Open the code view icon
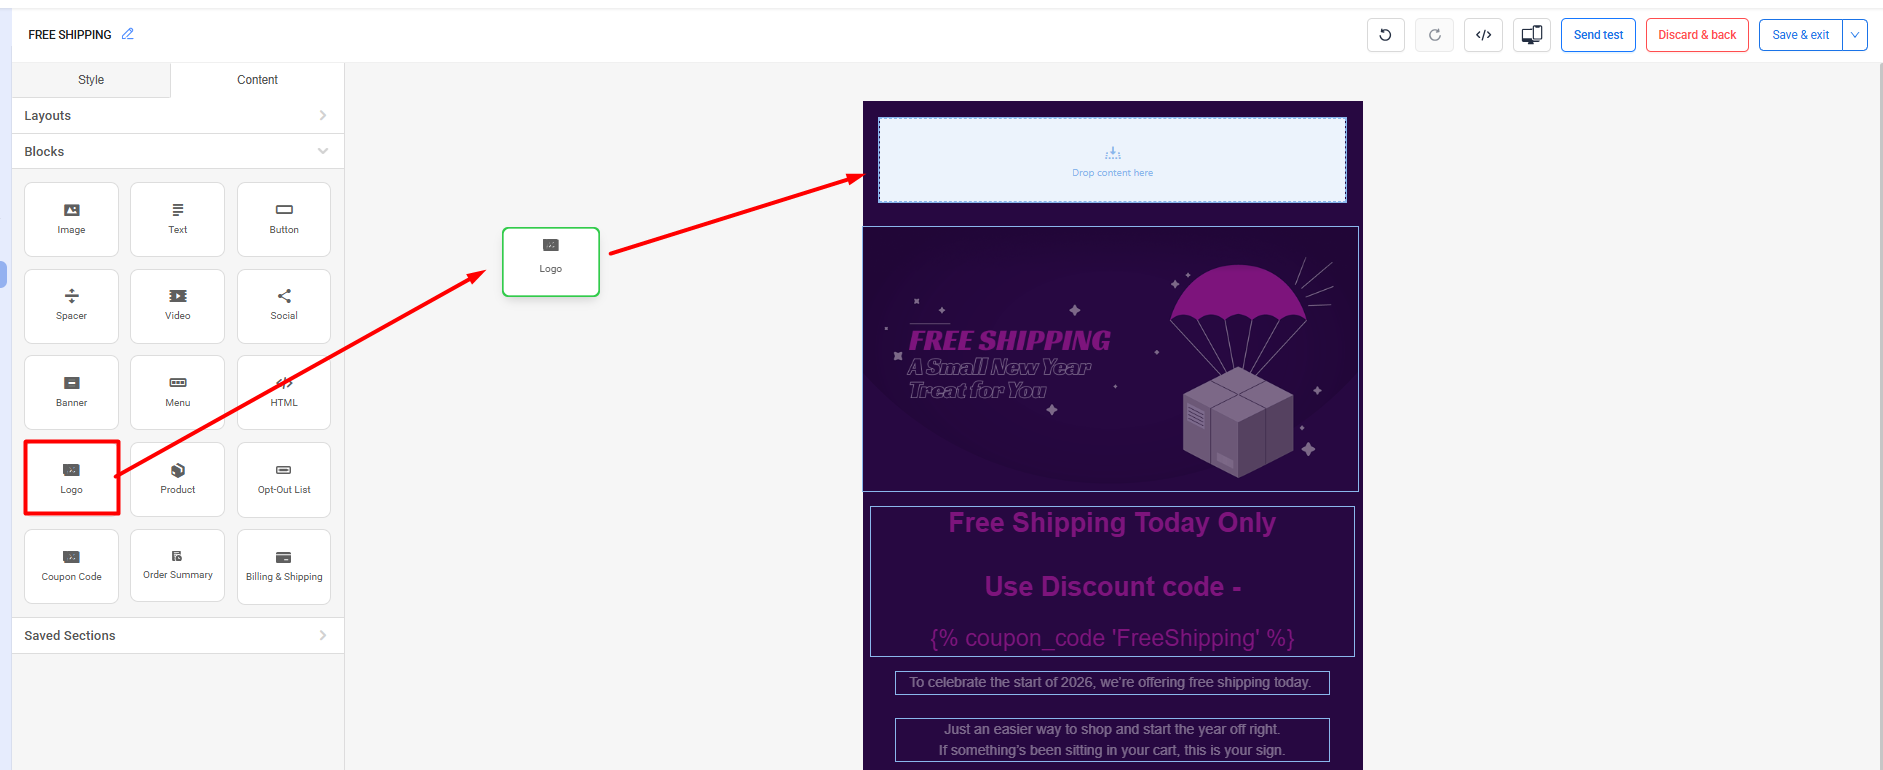 tap(1483, 35)
